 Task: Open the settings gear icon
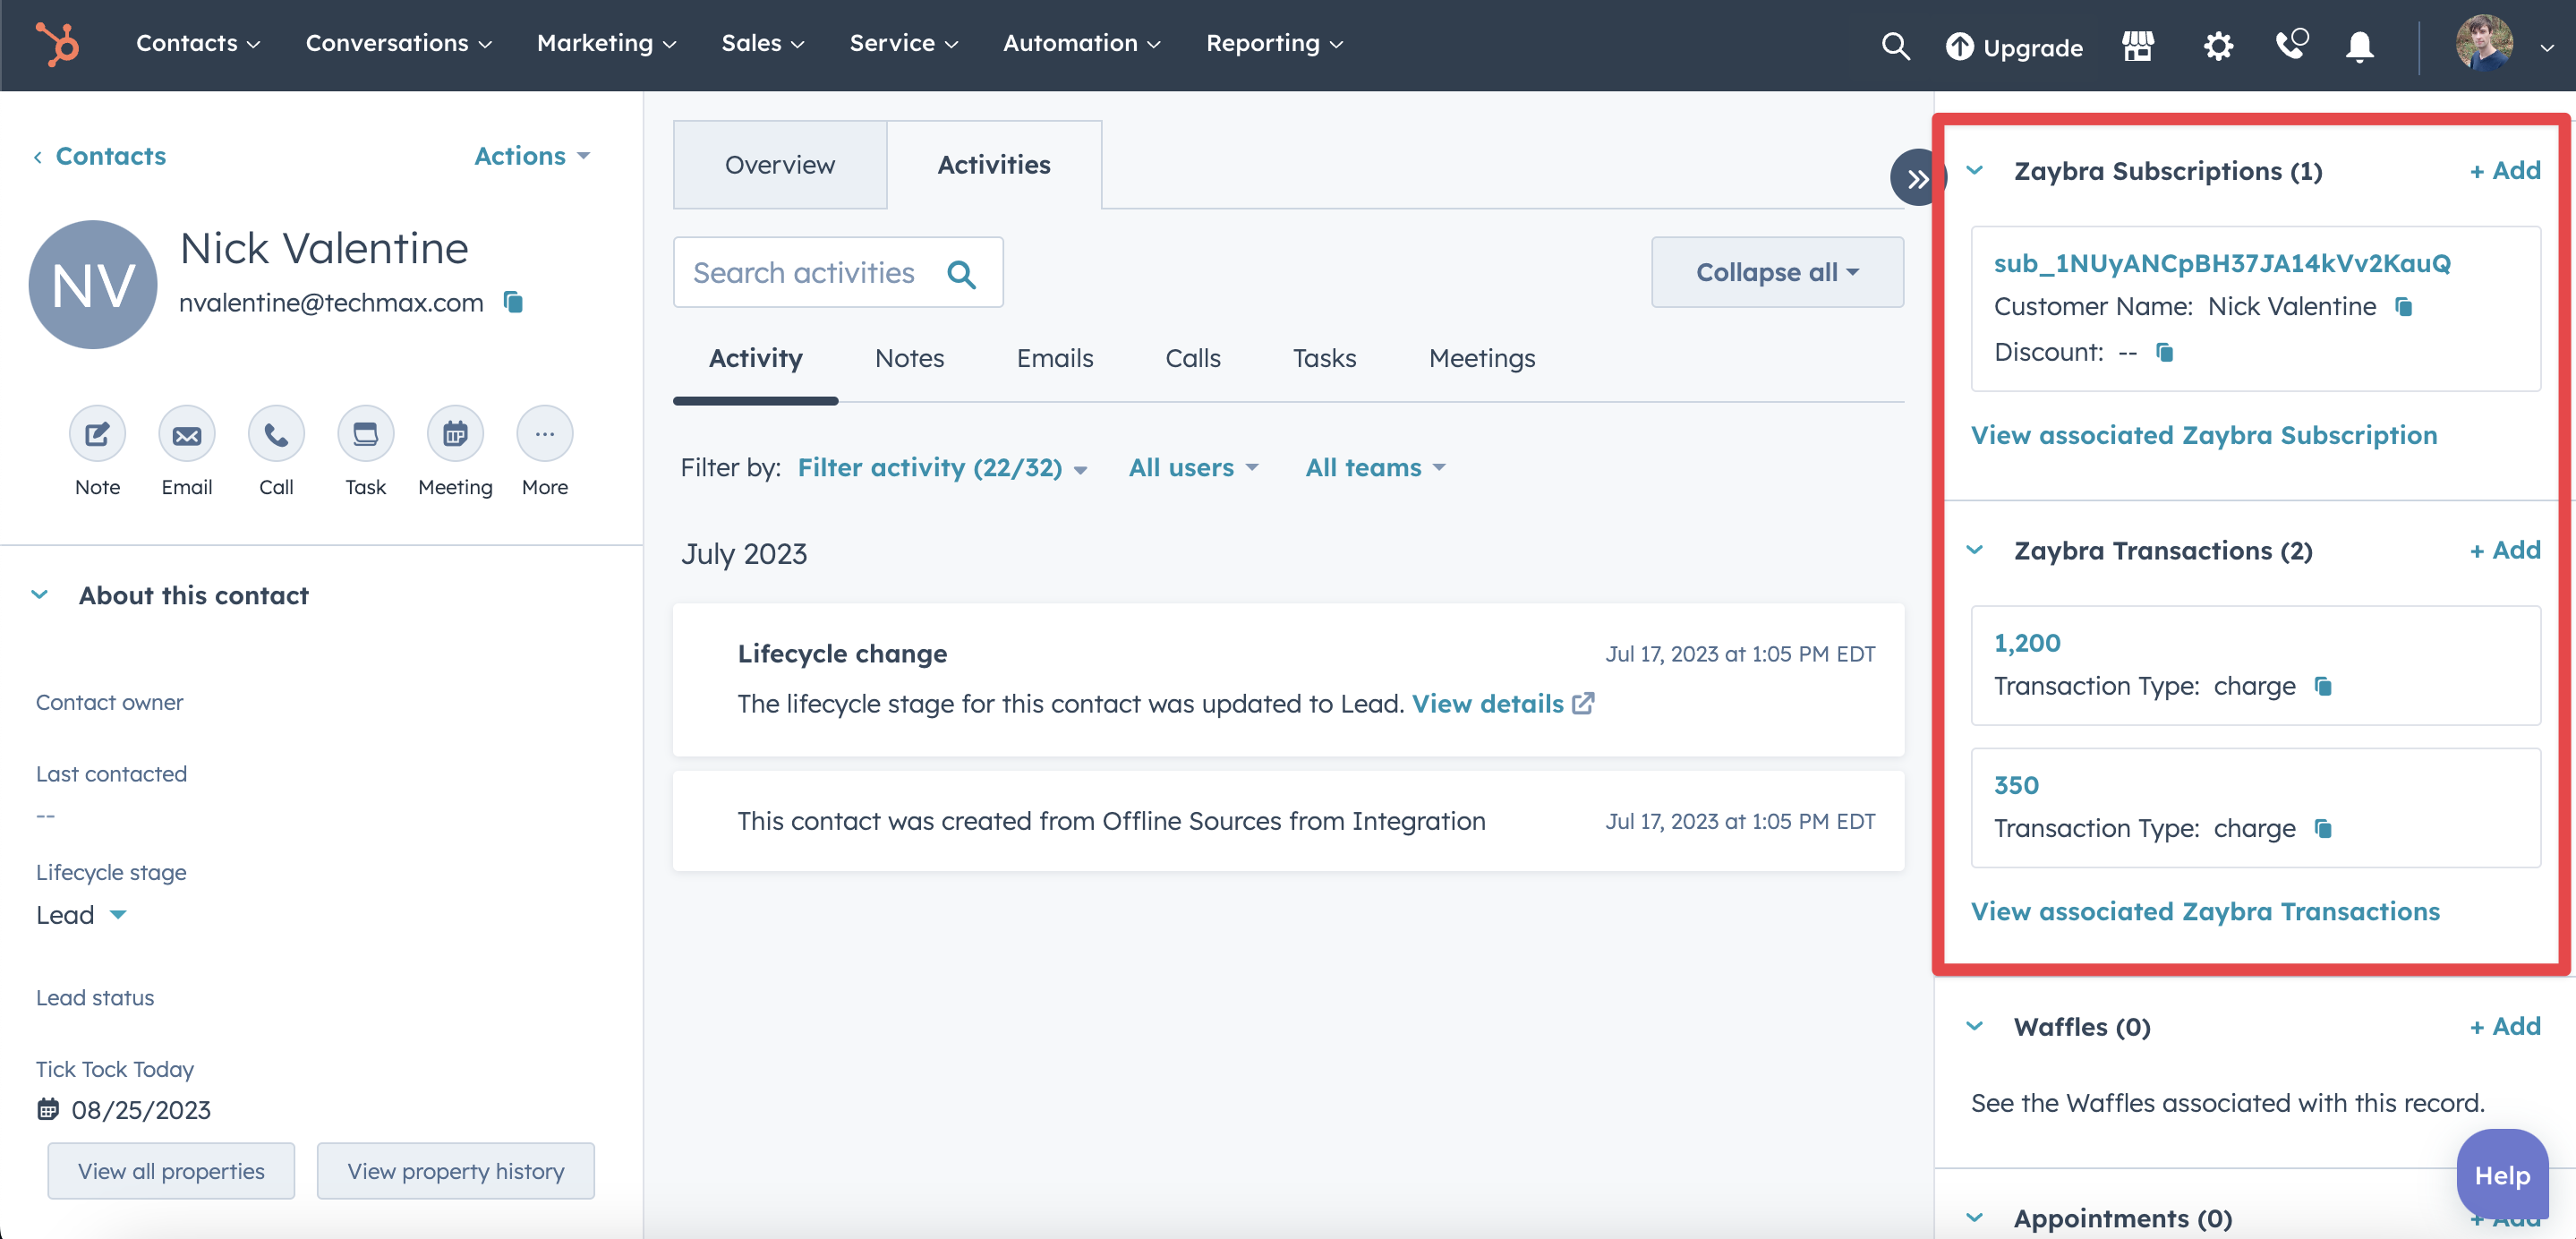(x=2218, y=45)
